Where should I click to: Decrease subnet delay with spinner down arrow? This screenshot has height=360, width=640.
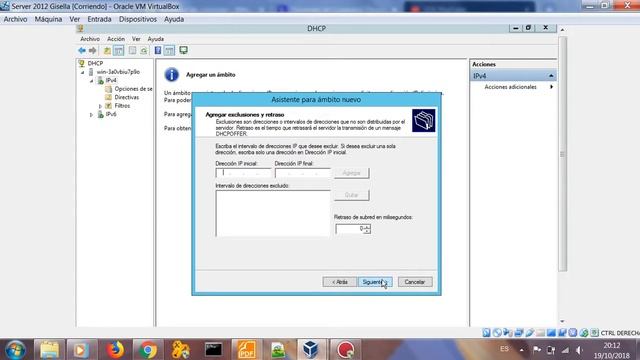(x=367, y=231)
